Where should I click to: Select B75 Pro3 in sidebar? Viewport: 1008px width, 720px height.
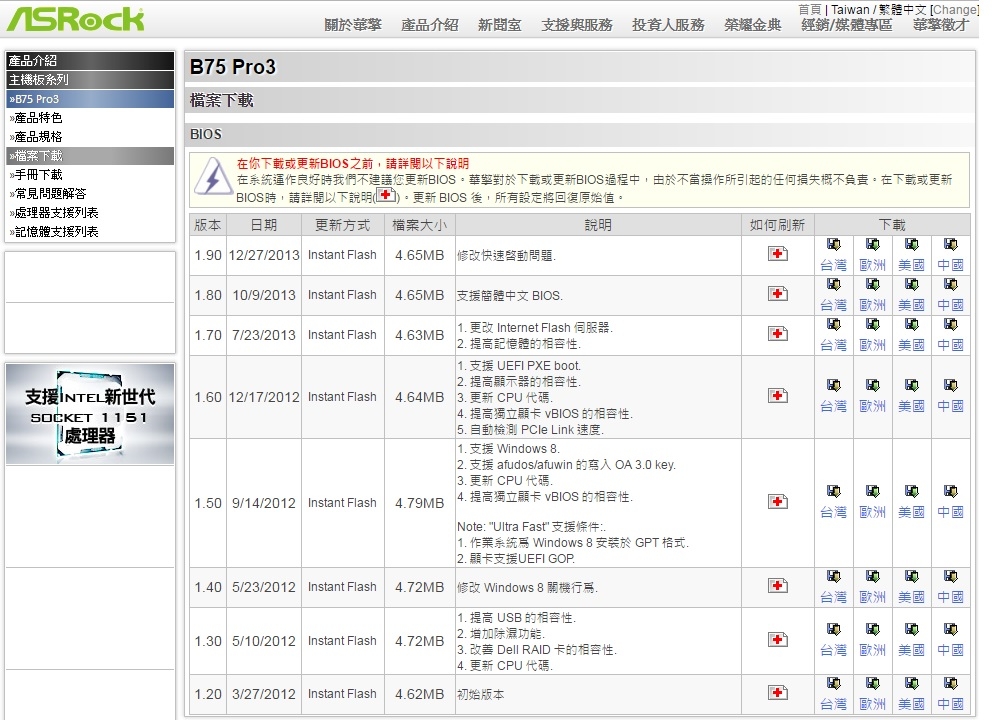90,99
